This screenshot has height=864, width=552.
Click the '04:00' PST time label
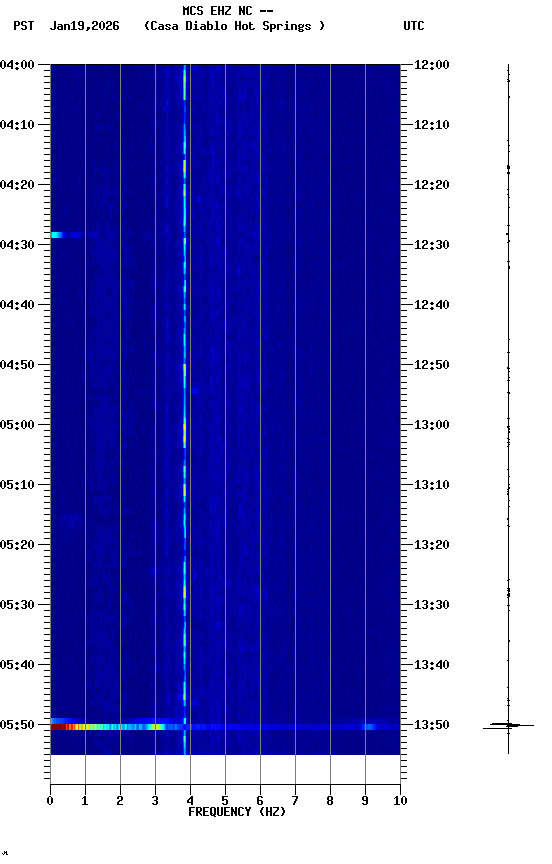(x=17, y=65)
